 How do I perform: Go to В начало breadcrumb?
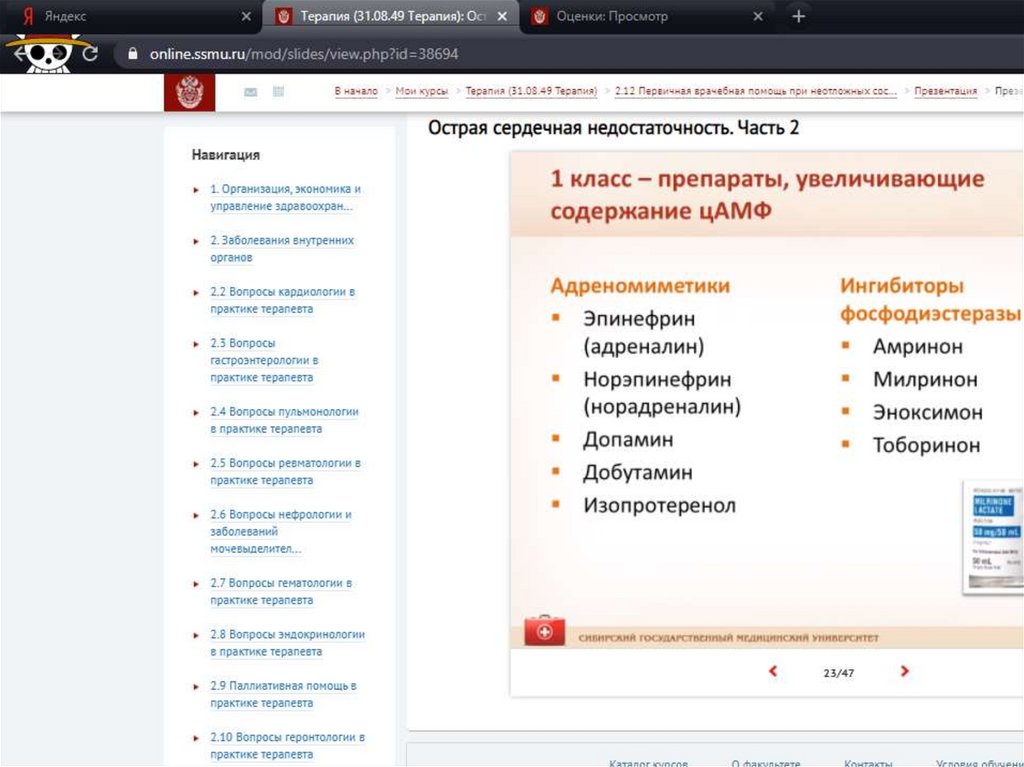point(356,91)
